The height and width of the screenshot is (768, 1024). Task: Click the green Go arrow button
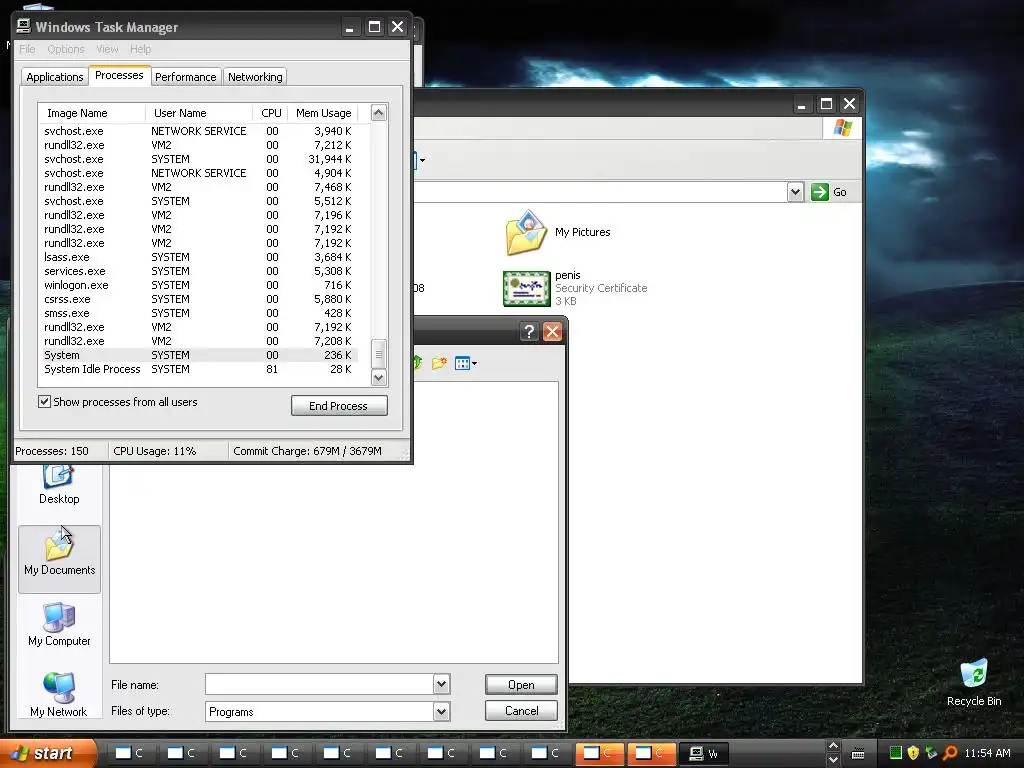[x=820, y=192]
